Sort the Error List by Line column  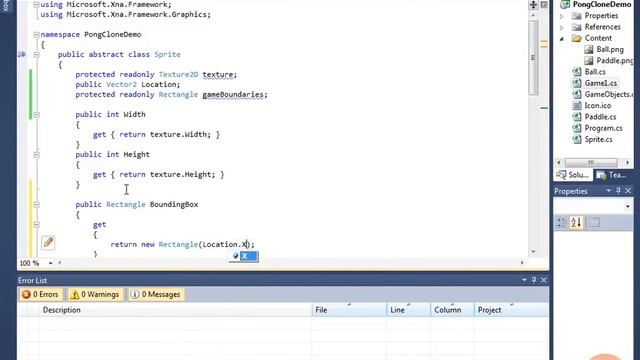coord(409,310)
